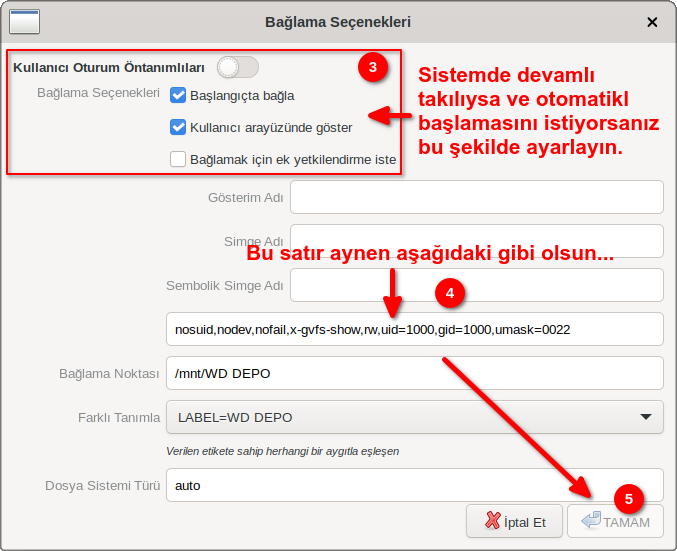Uncheck Kullanıcı arayüzünde göster checkbox
Screen dimensions: 677x551
[179, 127]
